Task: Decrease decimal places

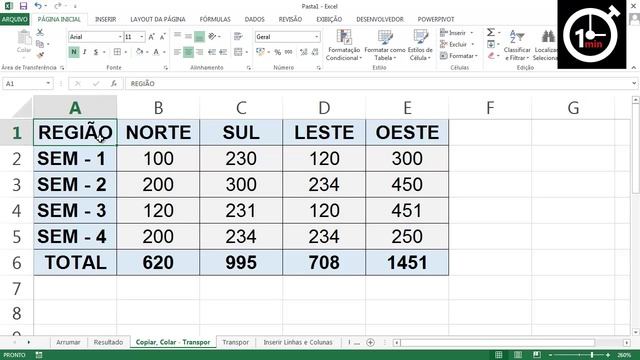Action: click(315, 52)
